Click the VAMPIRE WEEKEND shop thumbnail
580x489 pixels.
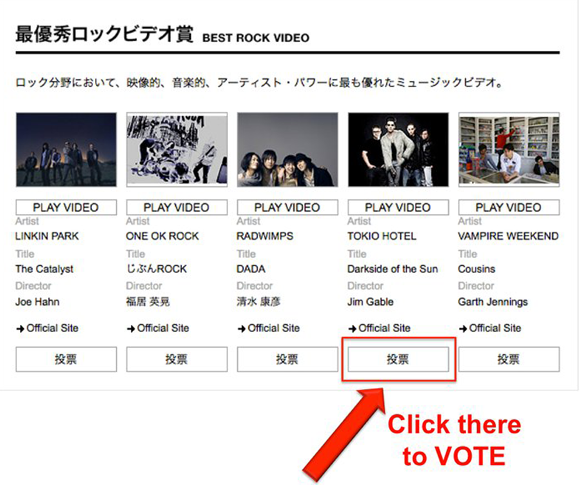coord(509,150)
